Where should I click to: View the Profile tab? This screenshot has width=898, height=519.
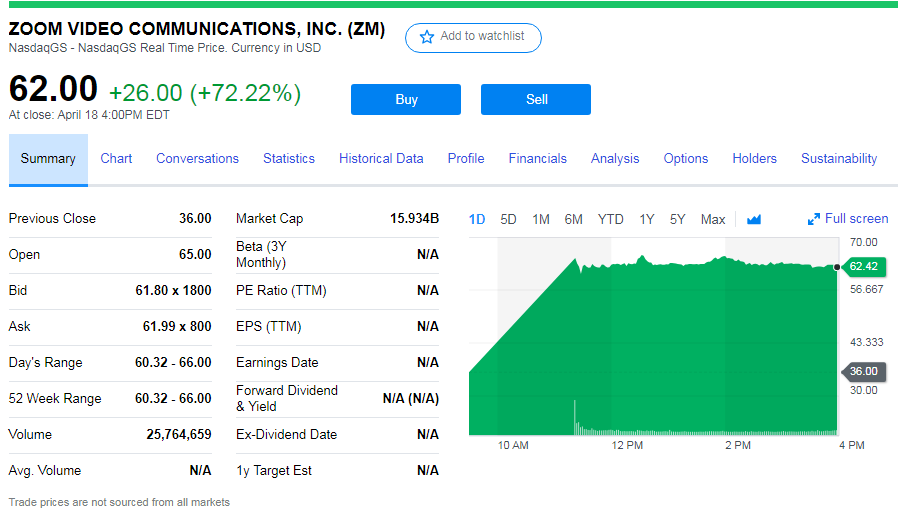[466, 159]
